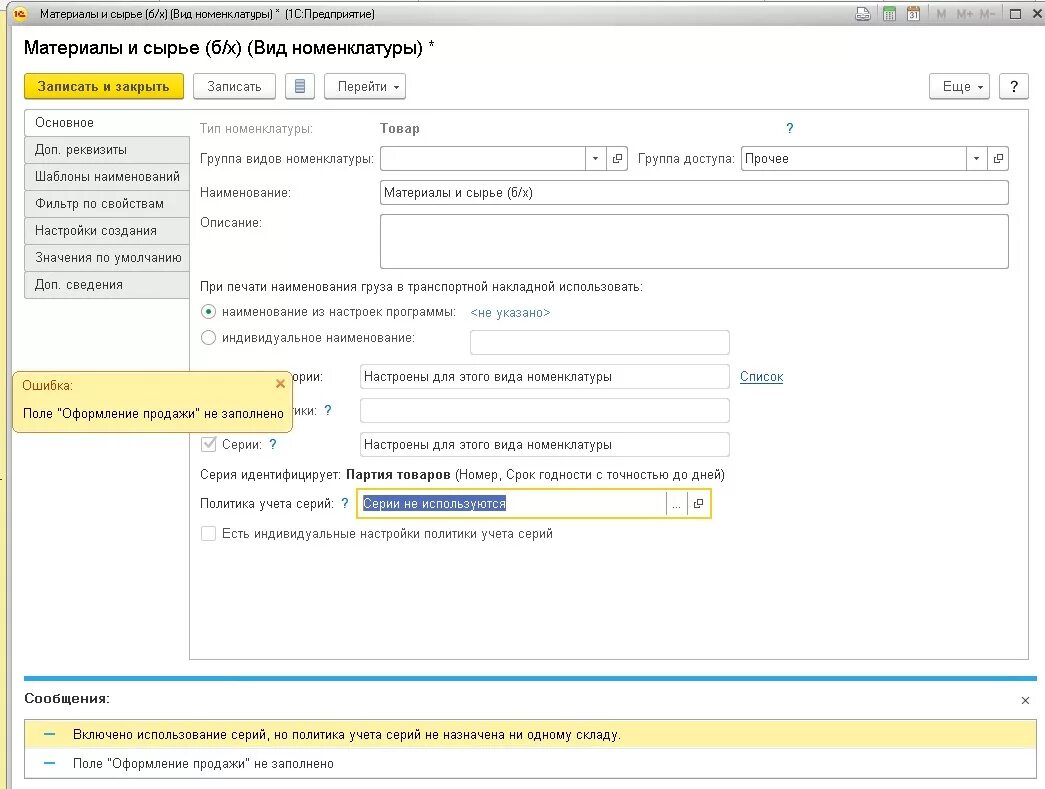Toggle the Серии checkbox
The height and width of the screenshot is (789, 1045).
click(209, 444)
